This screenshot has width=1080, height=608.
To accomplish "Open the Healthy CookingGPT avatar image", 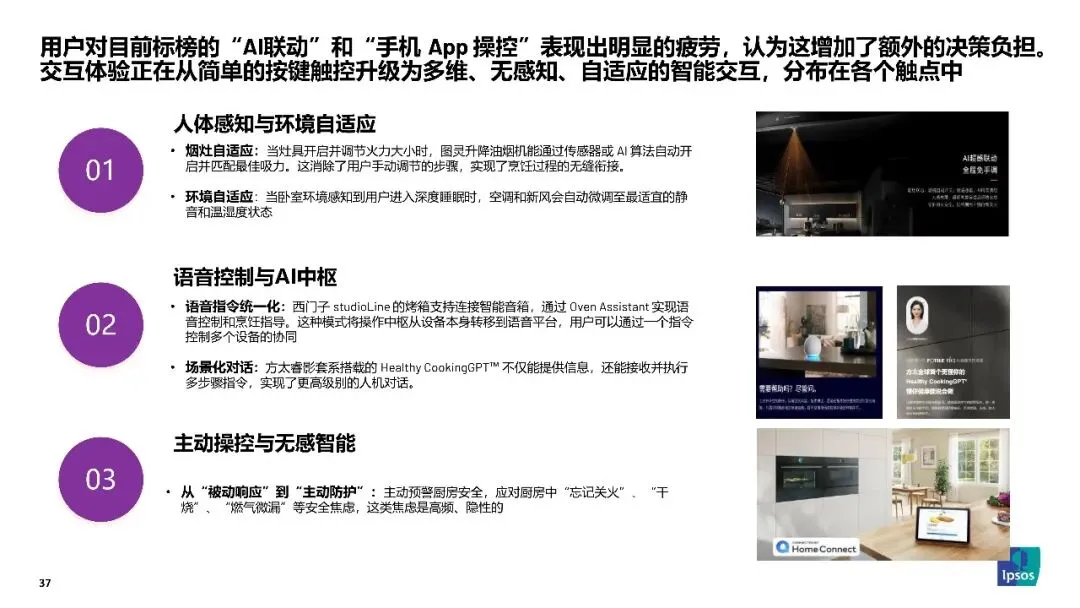I will tap(953, 352).
